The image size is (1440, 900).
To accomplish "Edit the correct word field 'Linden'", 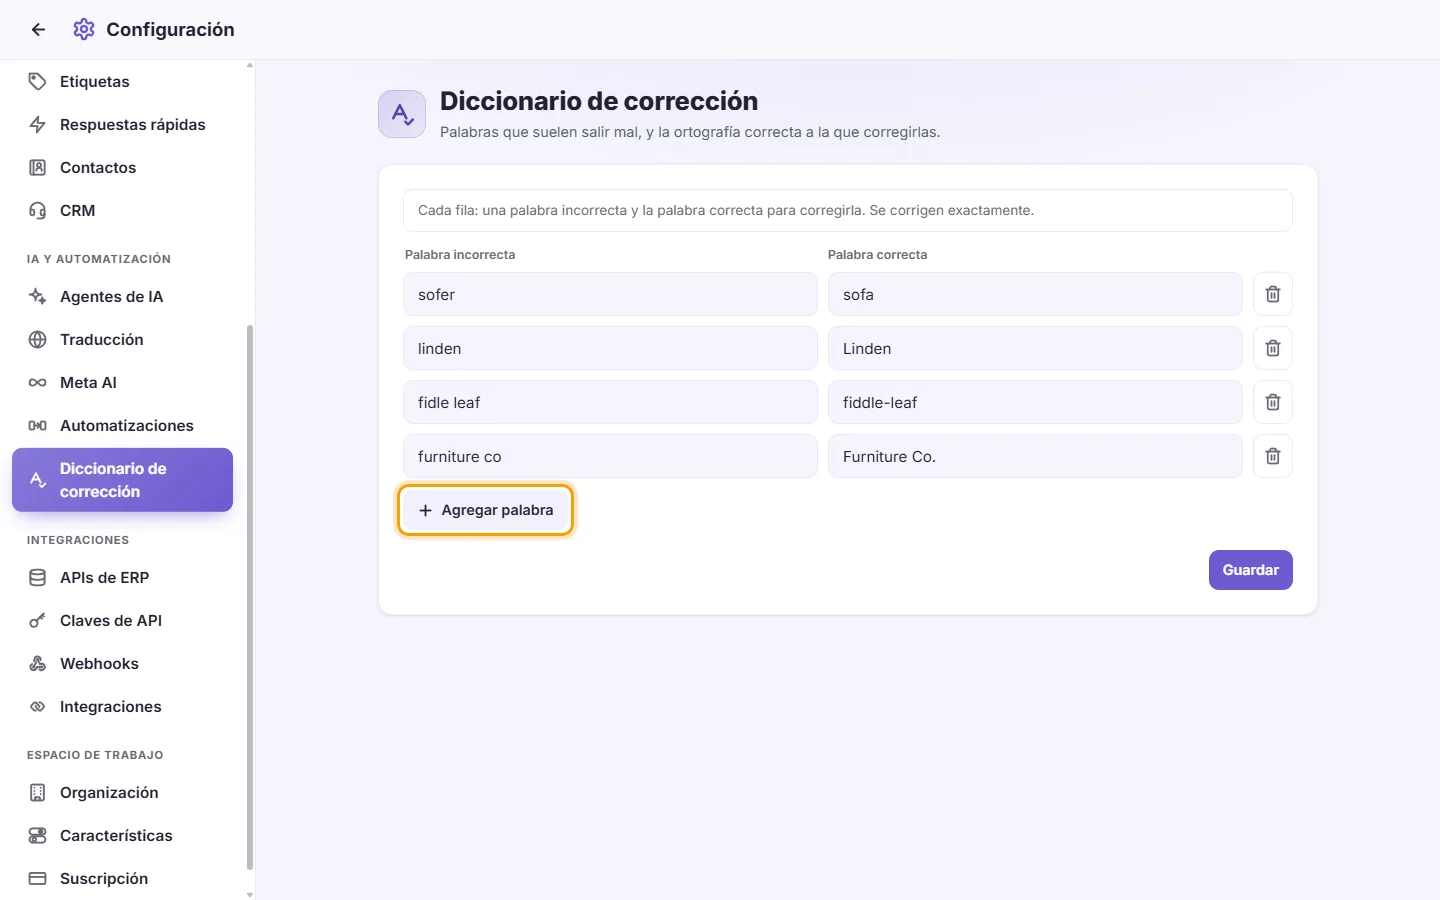I will [1035, 348].
